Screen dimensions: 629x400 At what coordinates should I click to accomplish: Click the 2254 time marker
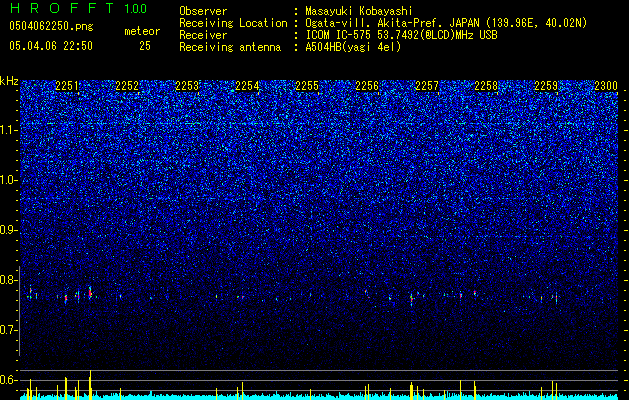coord(247,85)
